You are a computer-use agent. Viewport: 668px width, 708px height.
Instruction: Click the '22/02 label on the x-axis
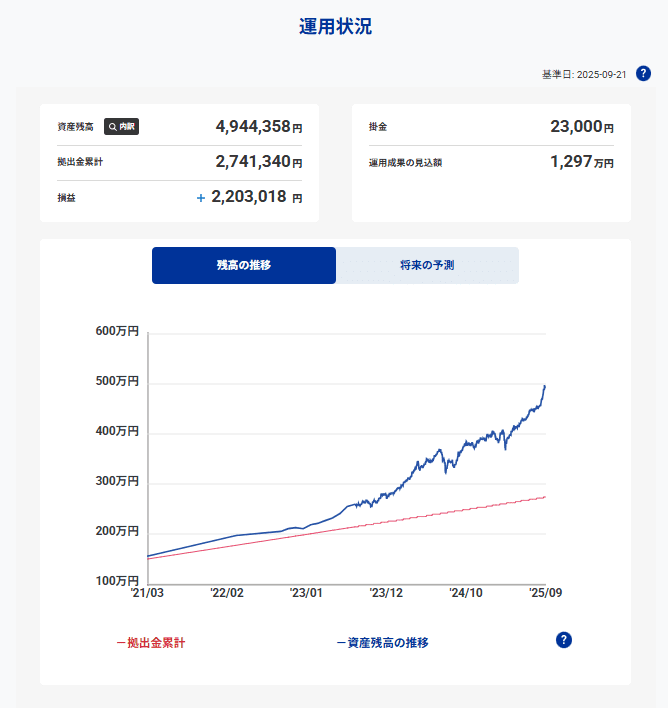click(227, 593)
